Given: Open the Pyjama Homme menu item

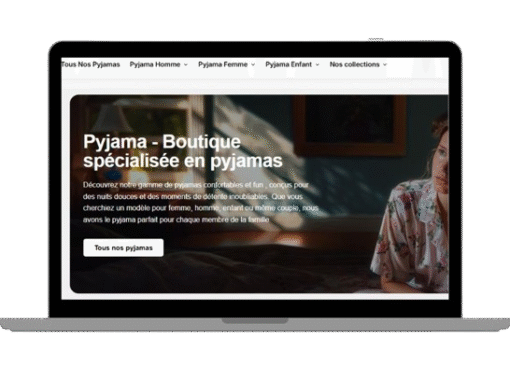Looking at the screenshot, I should pyautogui.click(x=155, y=64).
